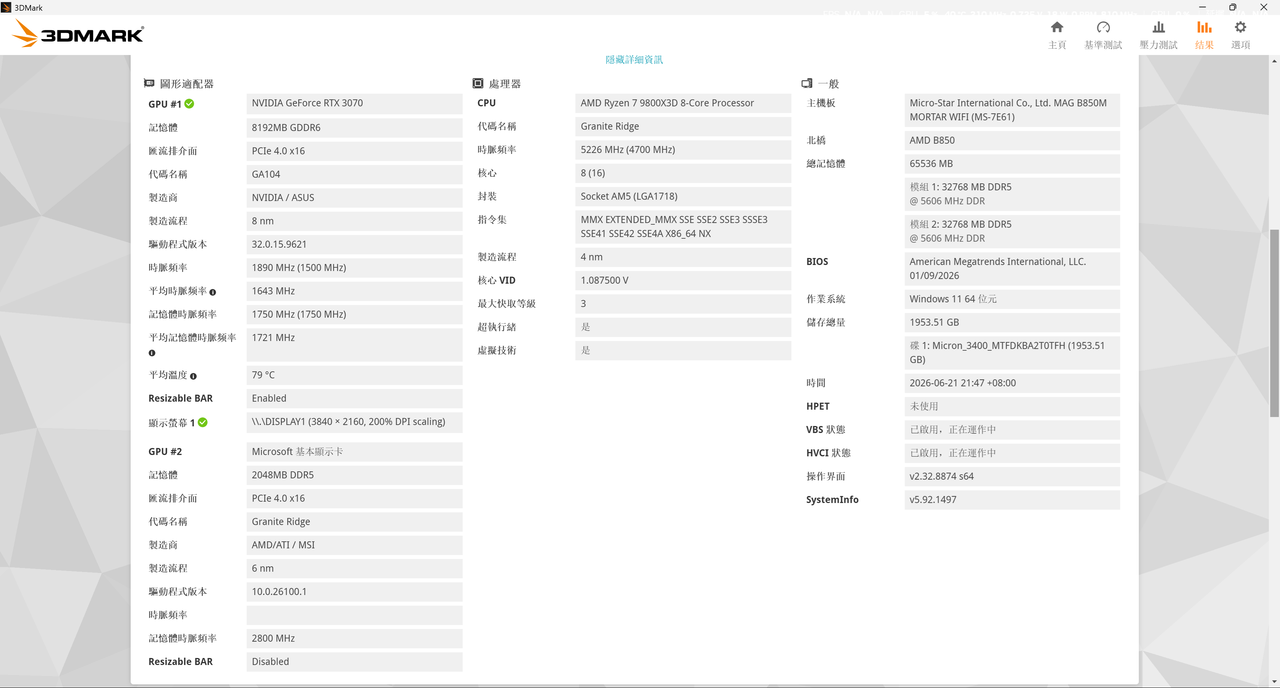Click the Micro-Star motherboard value

pyautogui.click(x=1012, y=110)
